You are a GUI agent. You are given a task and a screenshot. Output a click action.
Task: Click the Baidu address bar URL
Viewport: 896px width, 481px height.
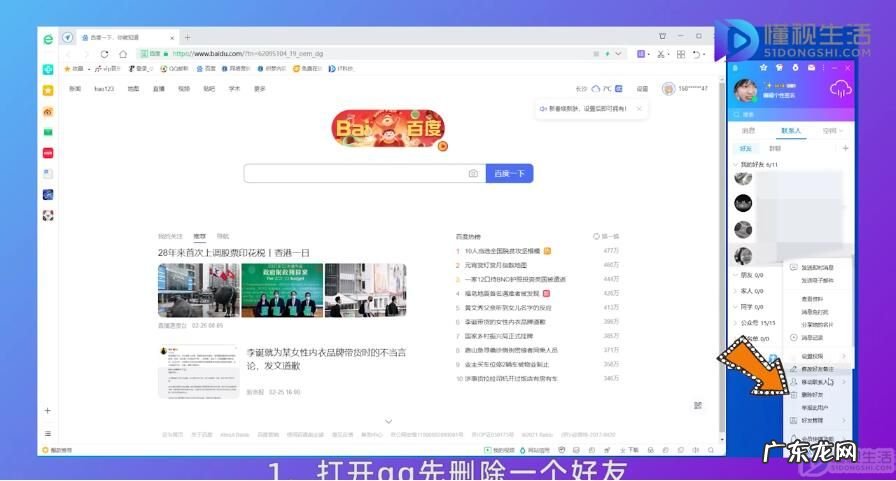pos(247,54)
